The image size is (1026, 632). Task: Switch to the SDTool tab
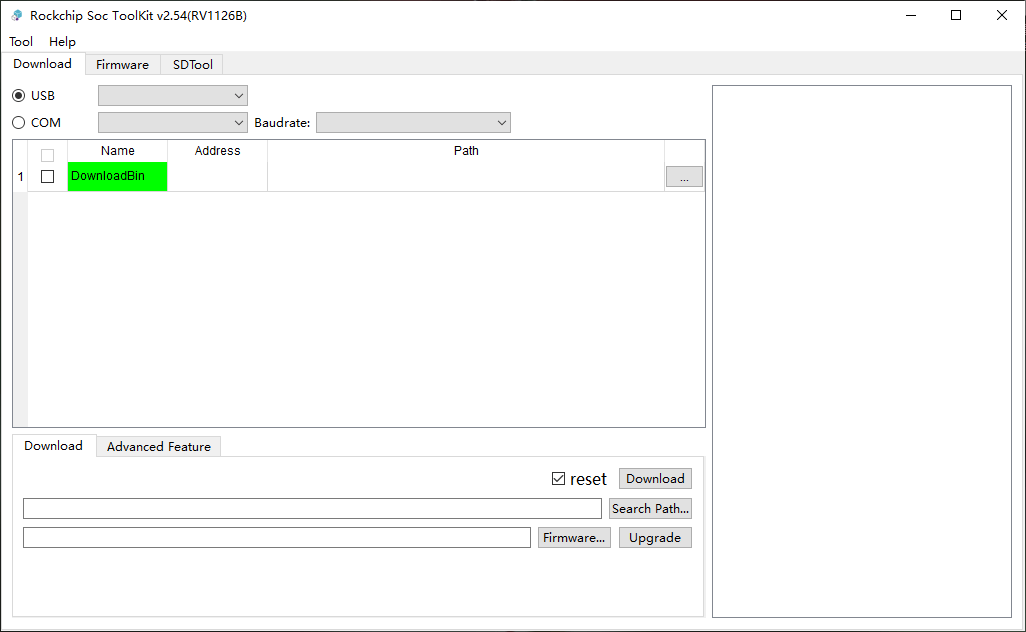coord(192,64)
